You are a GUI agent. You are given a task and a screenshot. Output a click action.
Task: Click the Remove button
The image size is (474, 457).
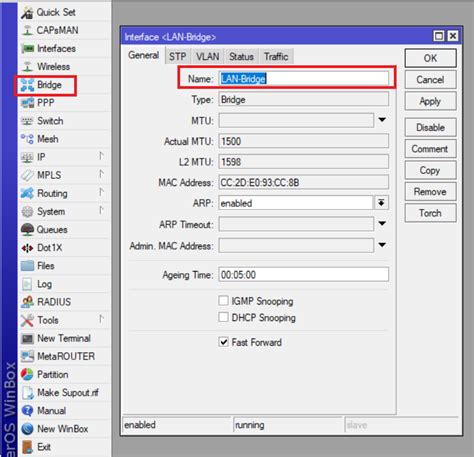[430, 192]
